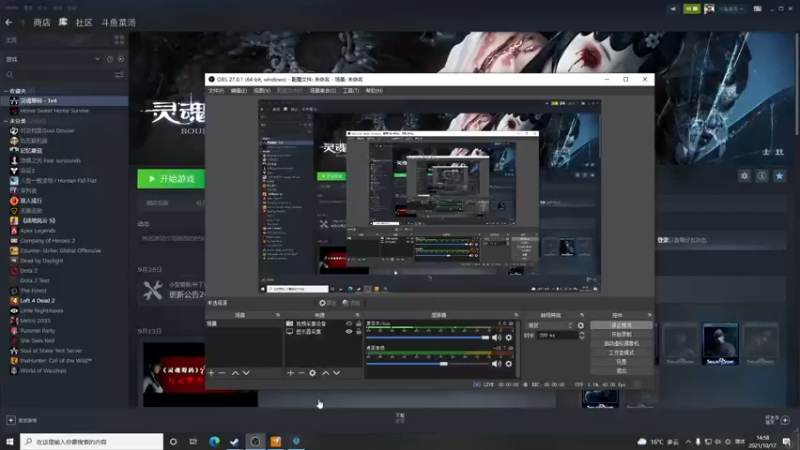The width and height of the screenshot is (800, 450).
Task: Add a new scene in OBS
Action: pyautogui.click(x=211, y=373)
